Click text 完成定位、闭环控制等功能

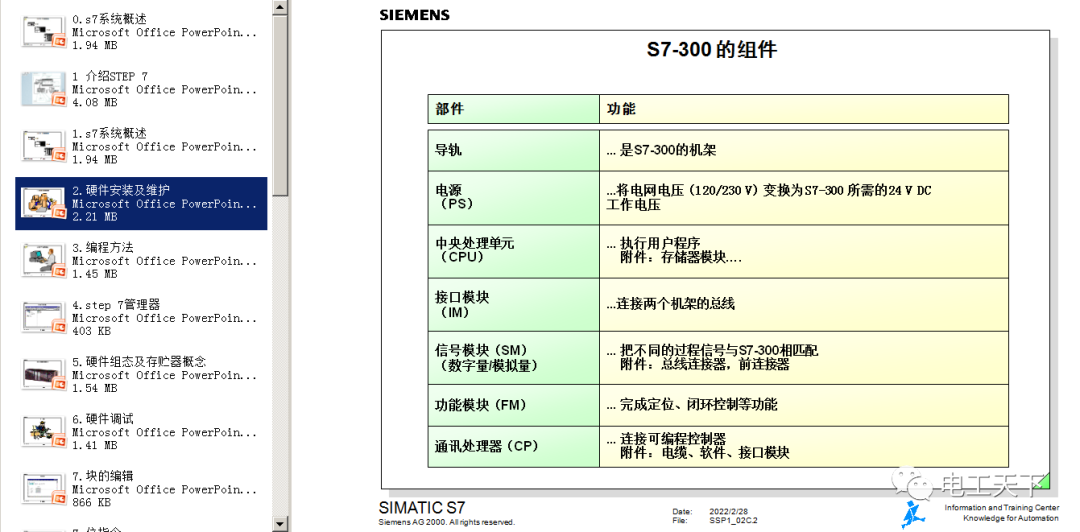tap(698, 405)
